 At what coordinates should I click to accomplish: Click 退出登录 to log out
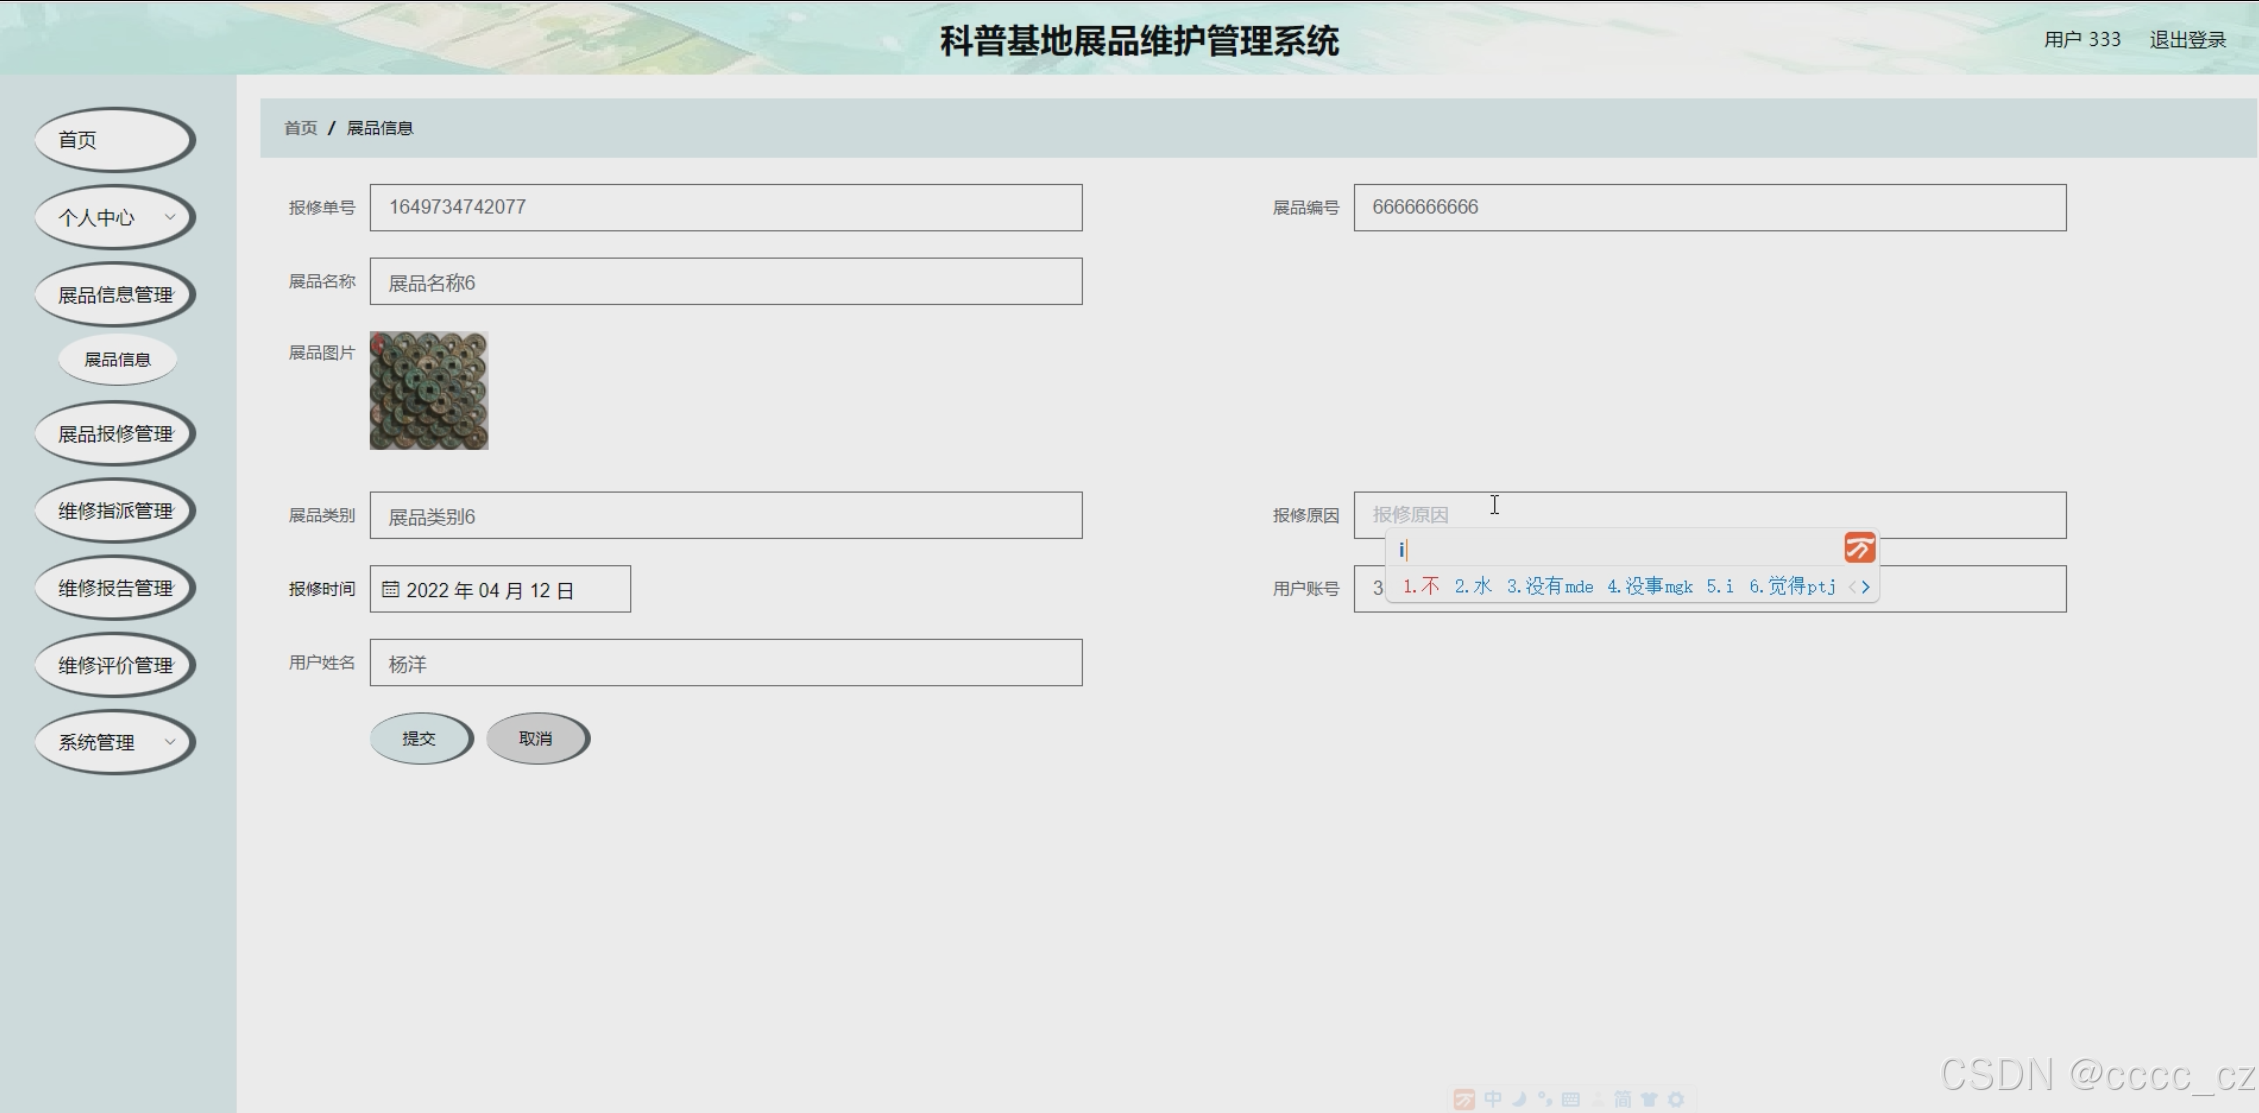[2187, 40]
